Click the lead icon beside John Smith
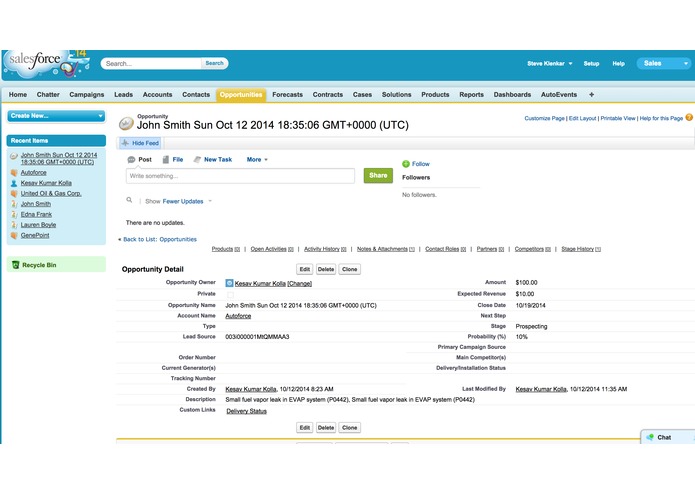695x494 pixels. pos(14,204)
